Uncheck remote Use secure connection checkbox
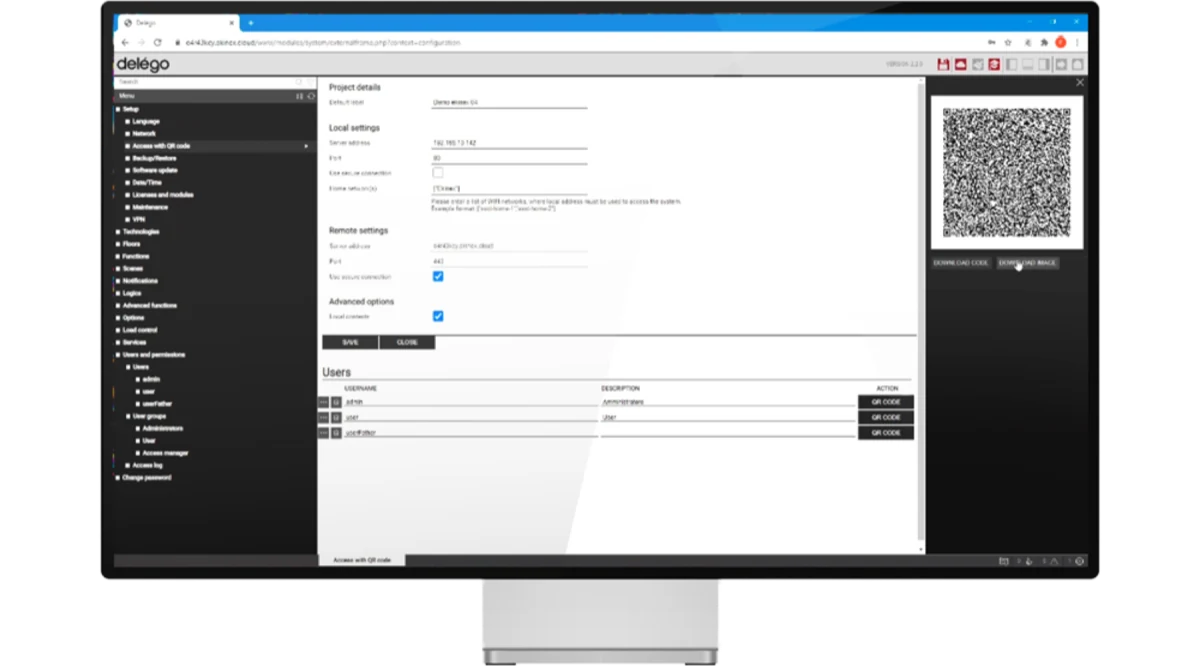The width and height of the screenshot is (1200, 666). coord(438,277)
